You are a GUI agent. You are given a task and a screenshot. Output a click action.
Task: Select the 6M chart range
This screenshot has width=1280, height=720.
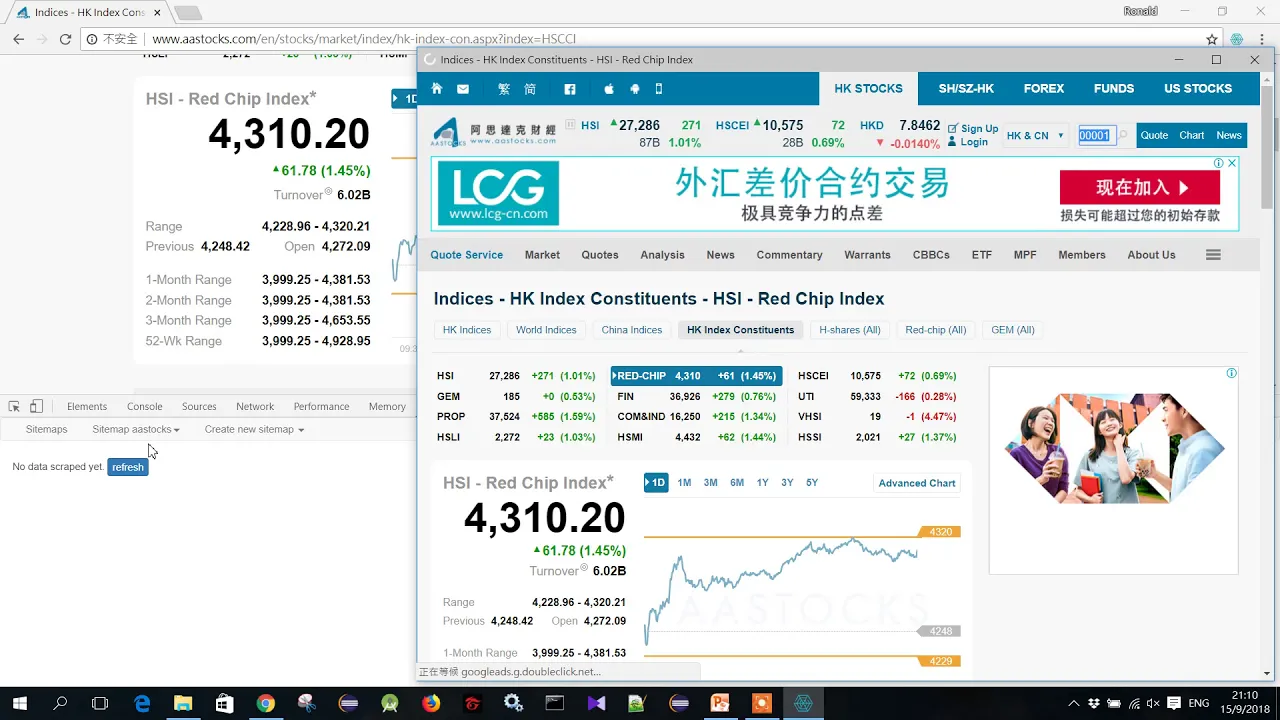[x=737, y=483]
